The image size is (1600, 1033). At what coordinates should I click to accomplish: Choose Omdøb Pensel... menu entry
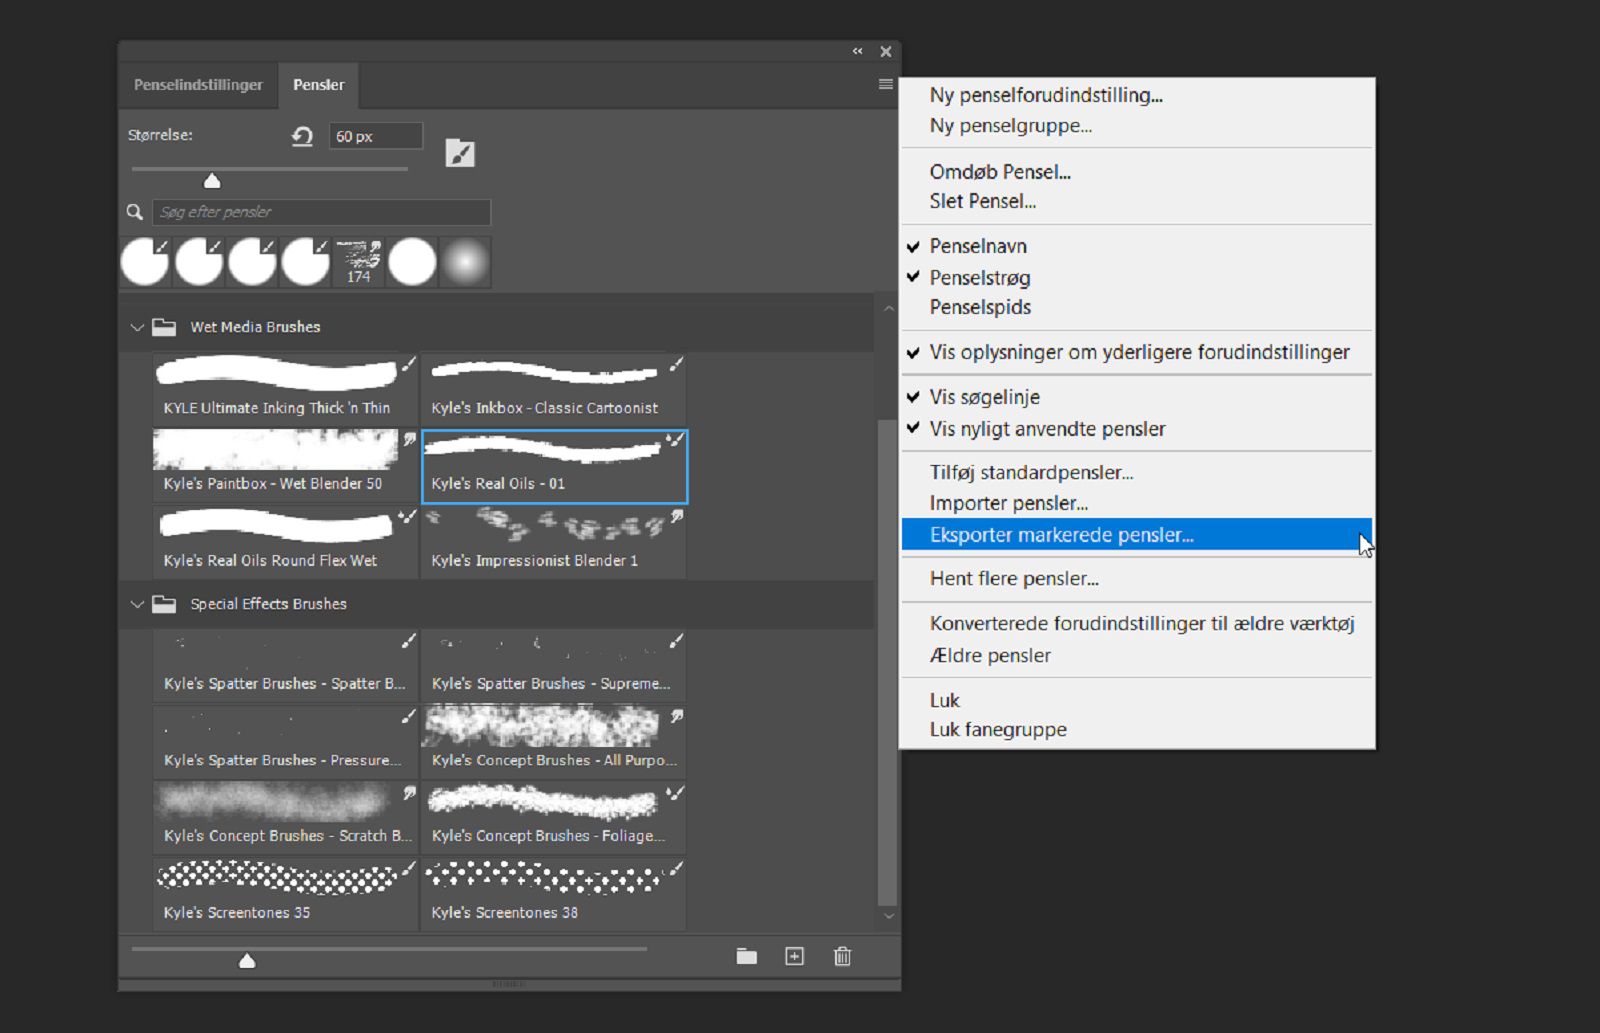1137,172
